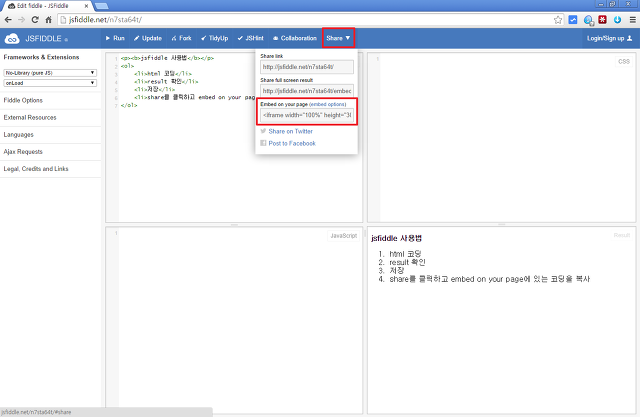This screenshot has height=417, width=640.
Task: Click the globe search extension icon
Action: pyautogui.click(x=588, y=20)
